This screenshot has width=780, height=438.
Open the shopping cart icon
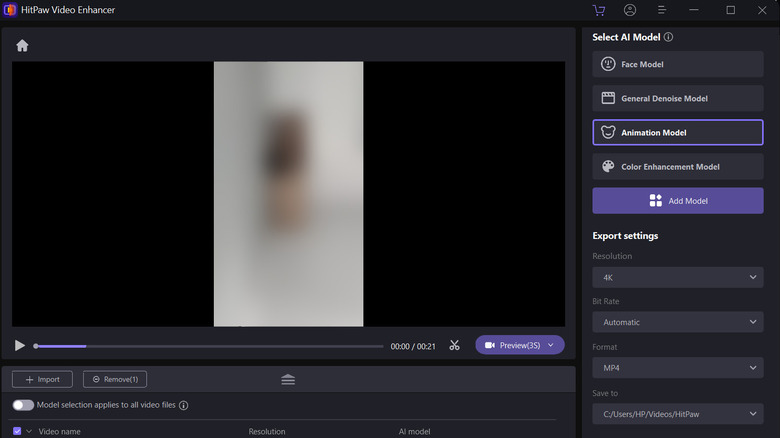599,10
